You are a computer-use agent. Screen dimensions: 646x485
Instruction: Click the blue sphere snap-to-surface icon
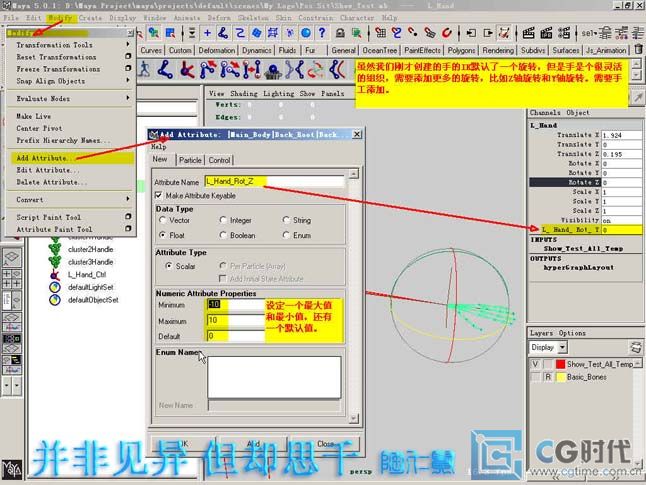(306, 33)
